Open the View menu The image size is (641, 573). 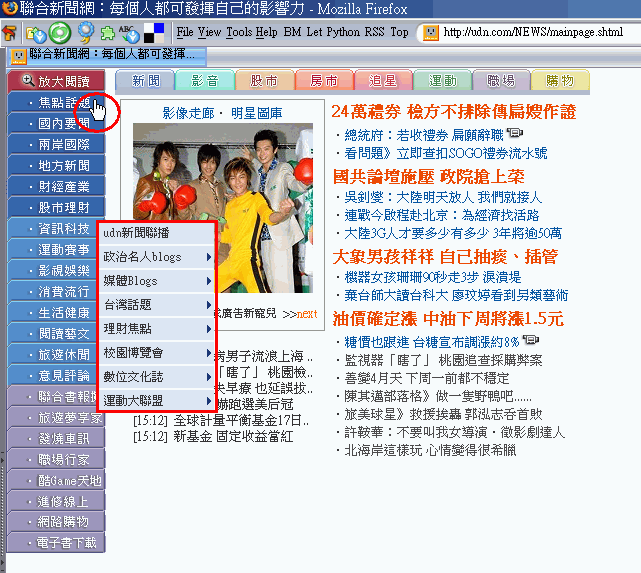pyautogui.click(x=209, y=32)
